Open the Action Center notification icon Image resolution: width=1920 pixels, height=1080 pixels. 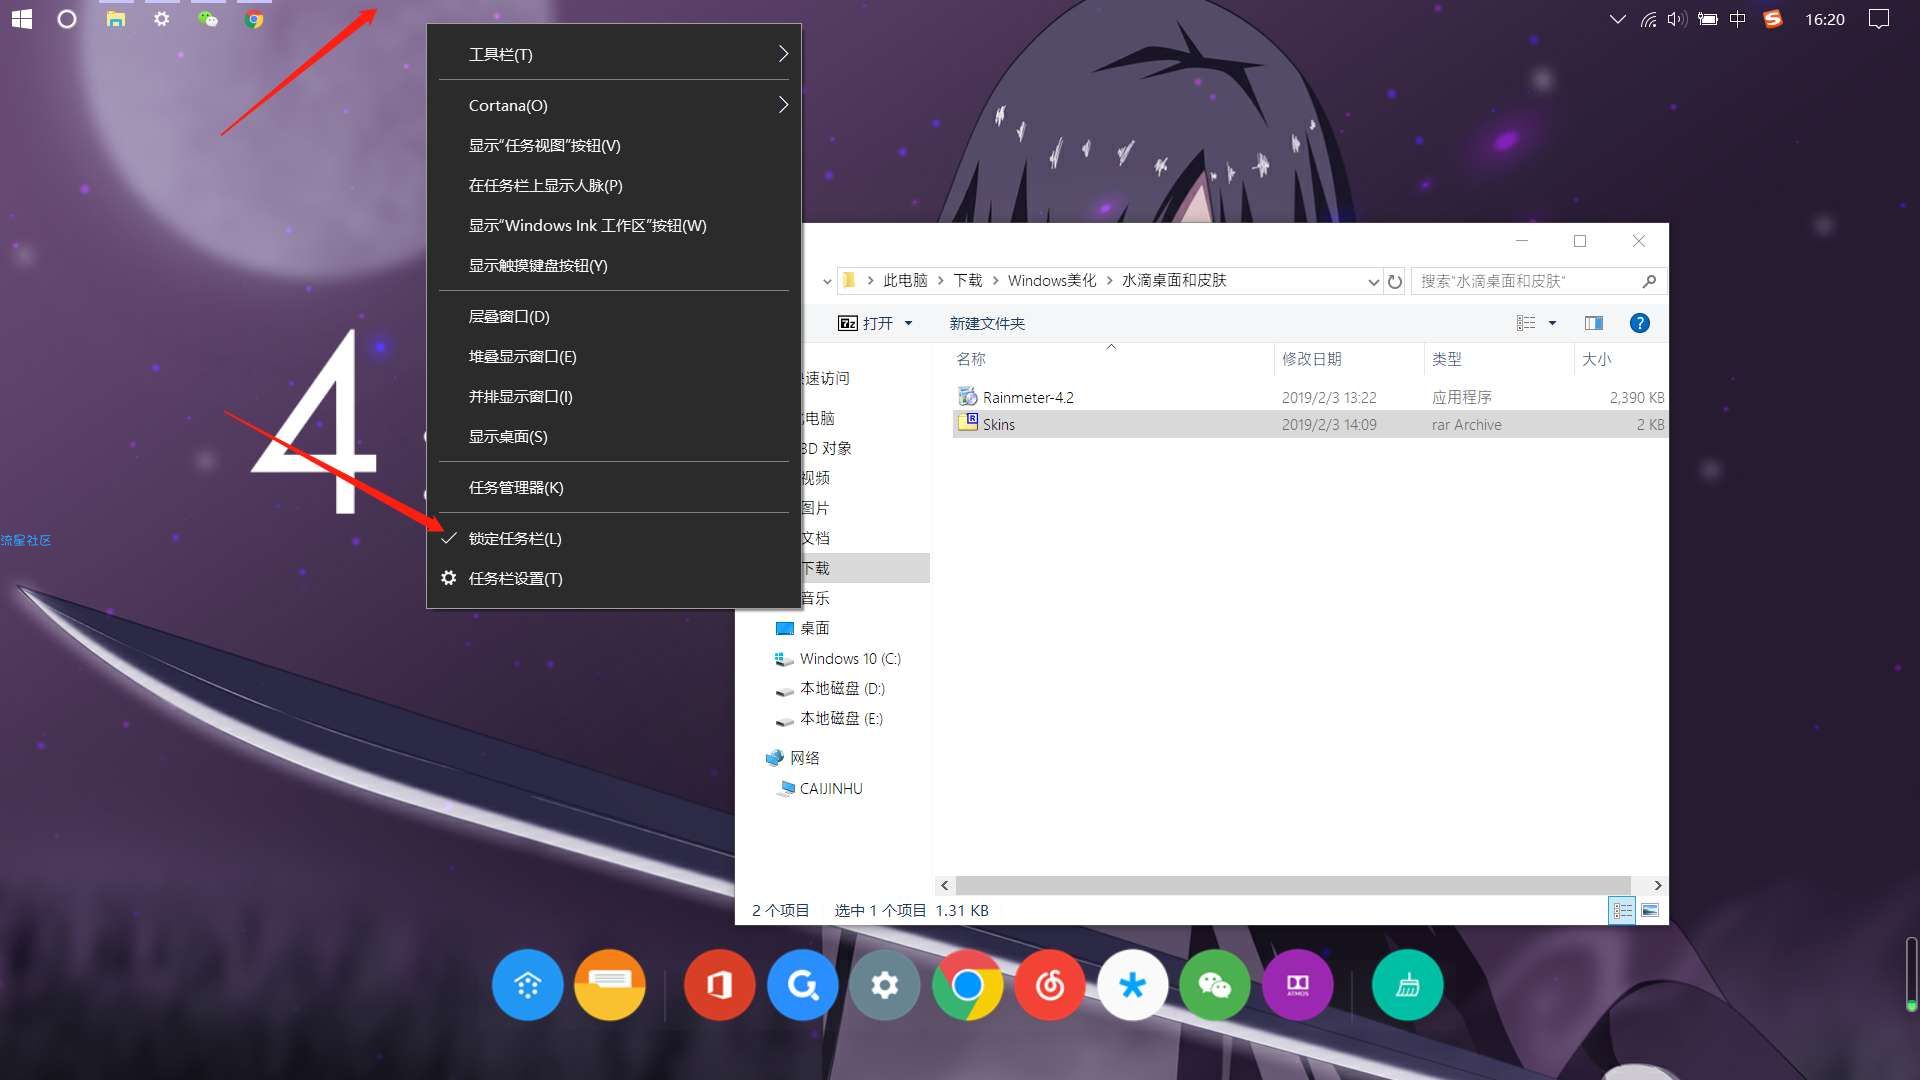[1879, 19]
